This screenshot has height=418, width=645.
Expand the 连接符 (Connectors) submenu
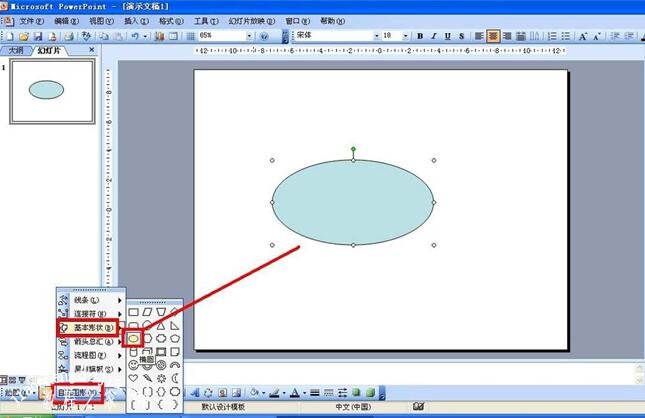[x=91, y=314]
